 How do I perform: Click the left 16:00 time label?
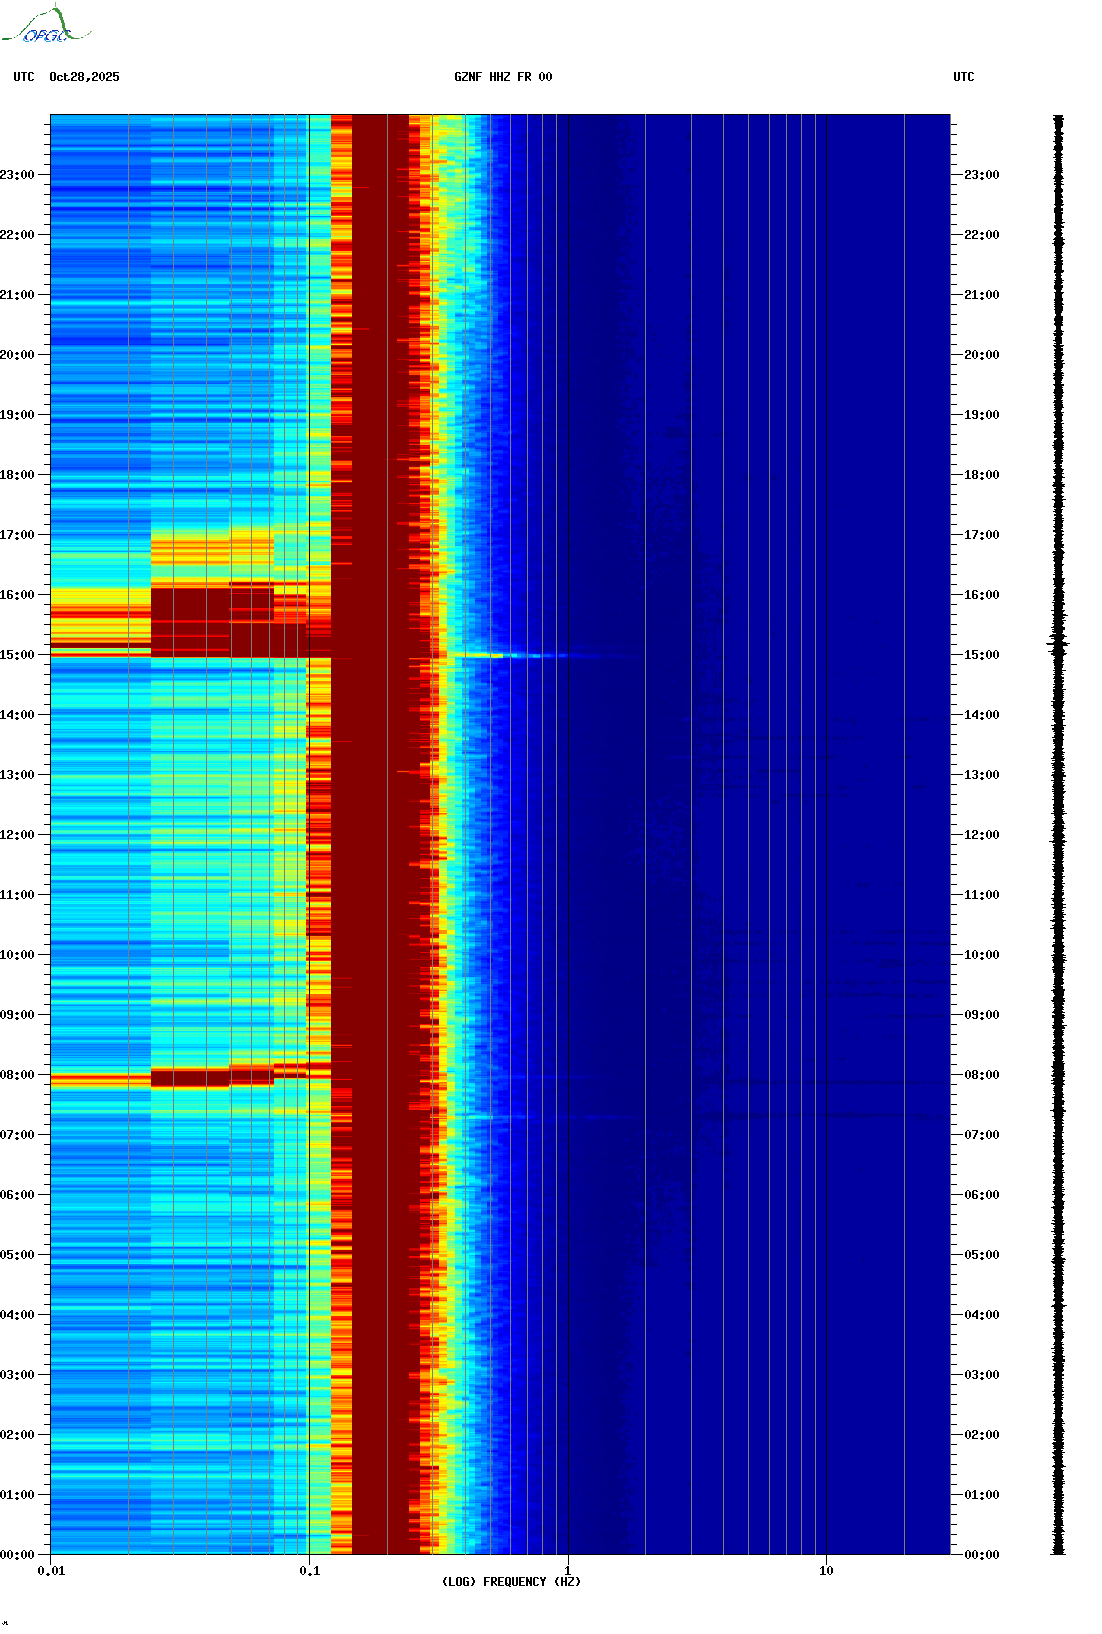17,595
